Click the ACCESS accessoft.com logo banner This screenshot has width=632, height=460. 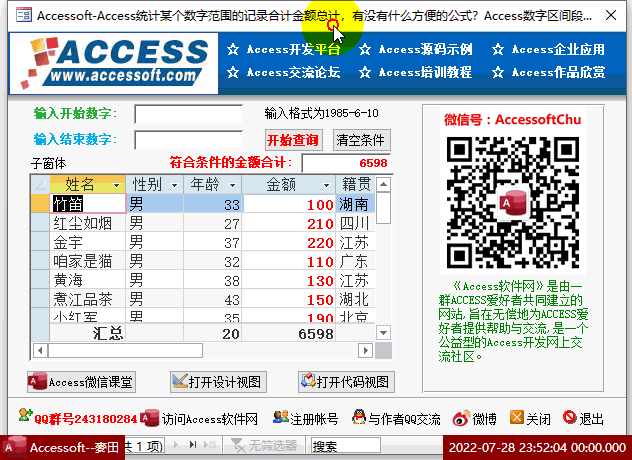click(x=114, y=63)
